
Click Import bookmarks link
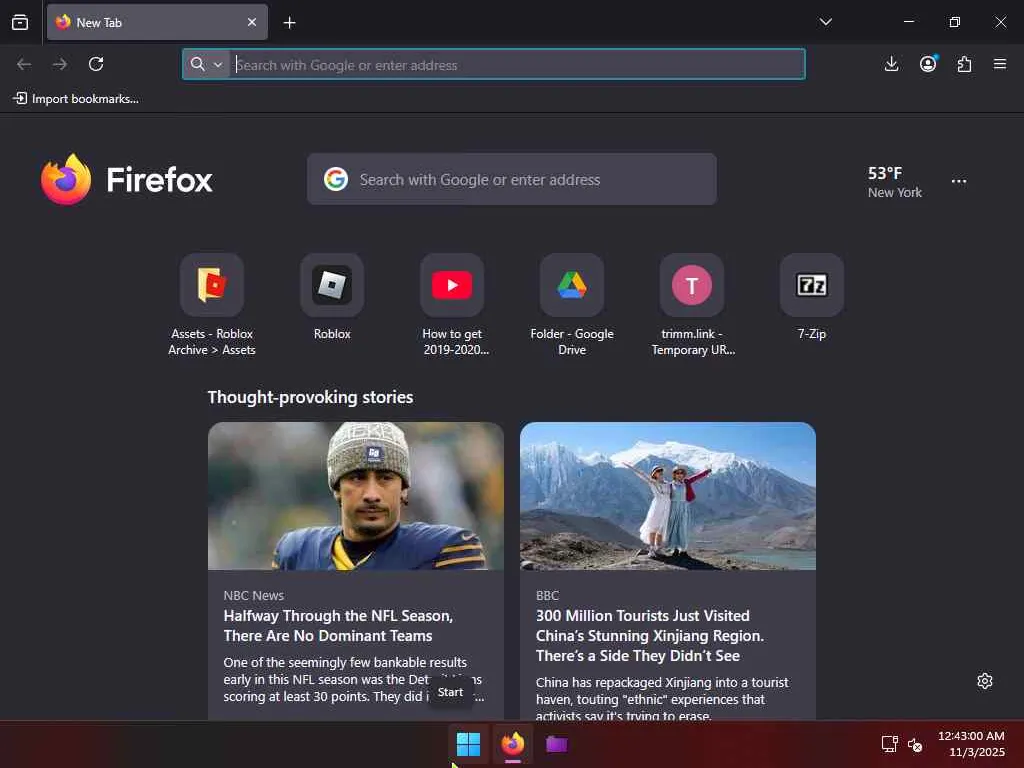76,99
